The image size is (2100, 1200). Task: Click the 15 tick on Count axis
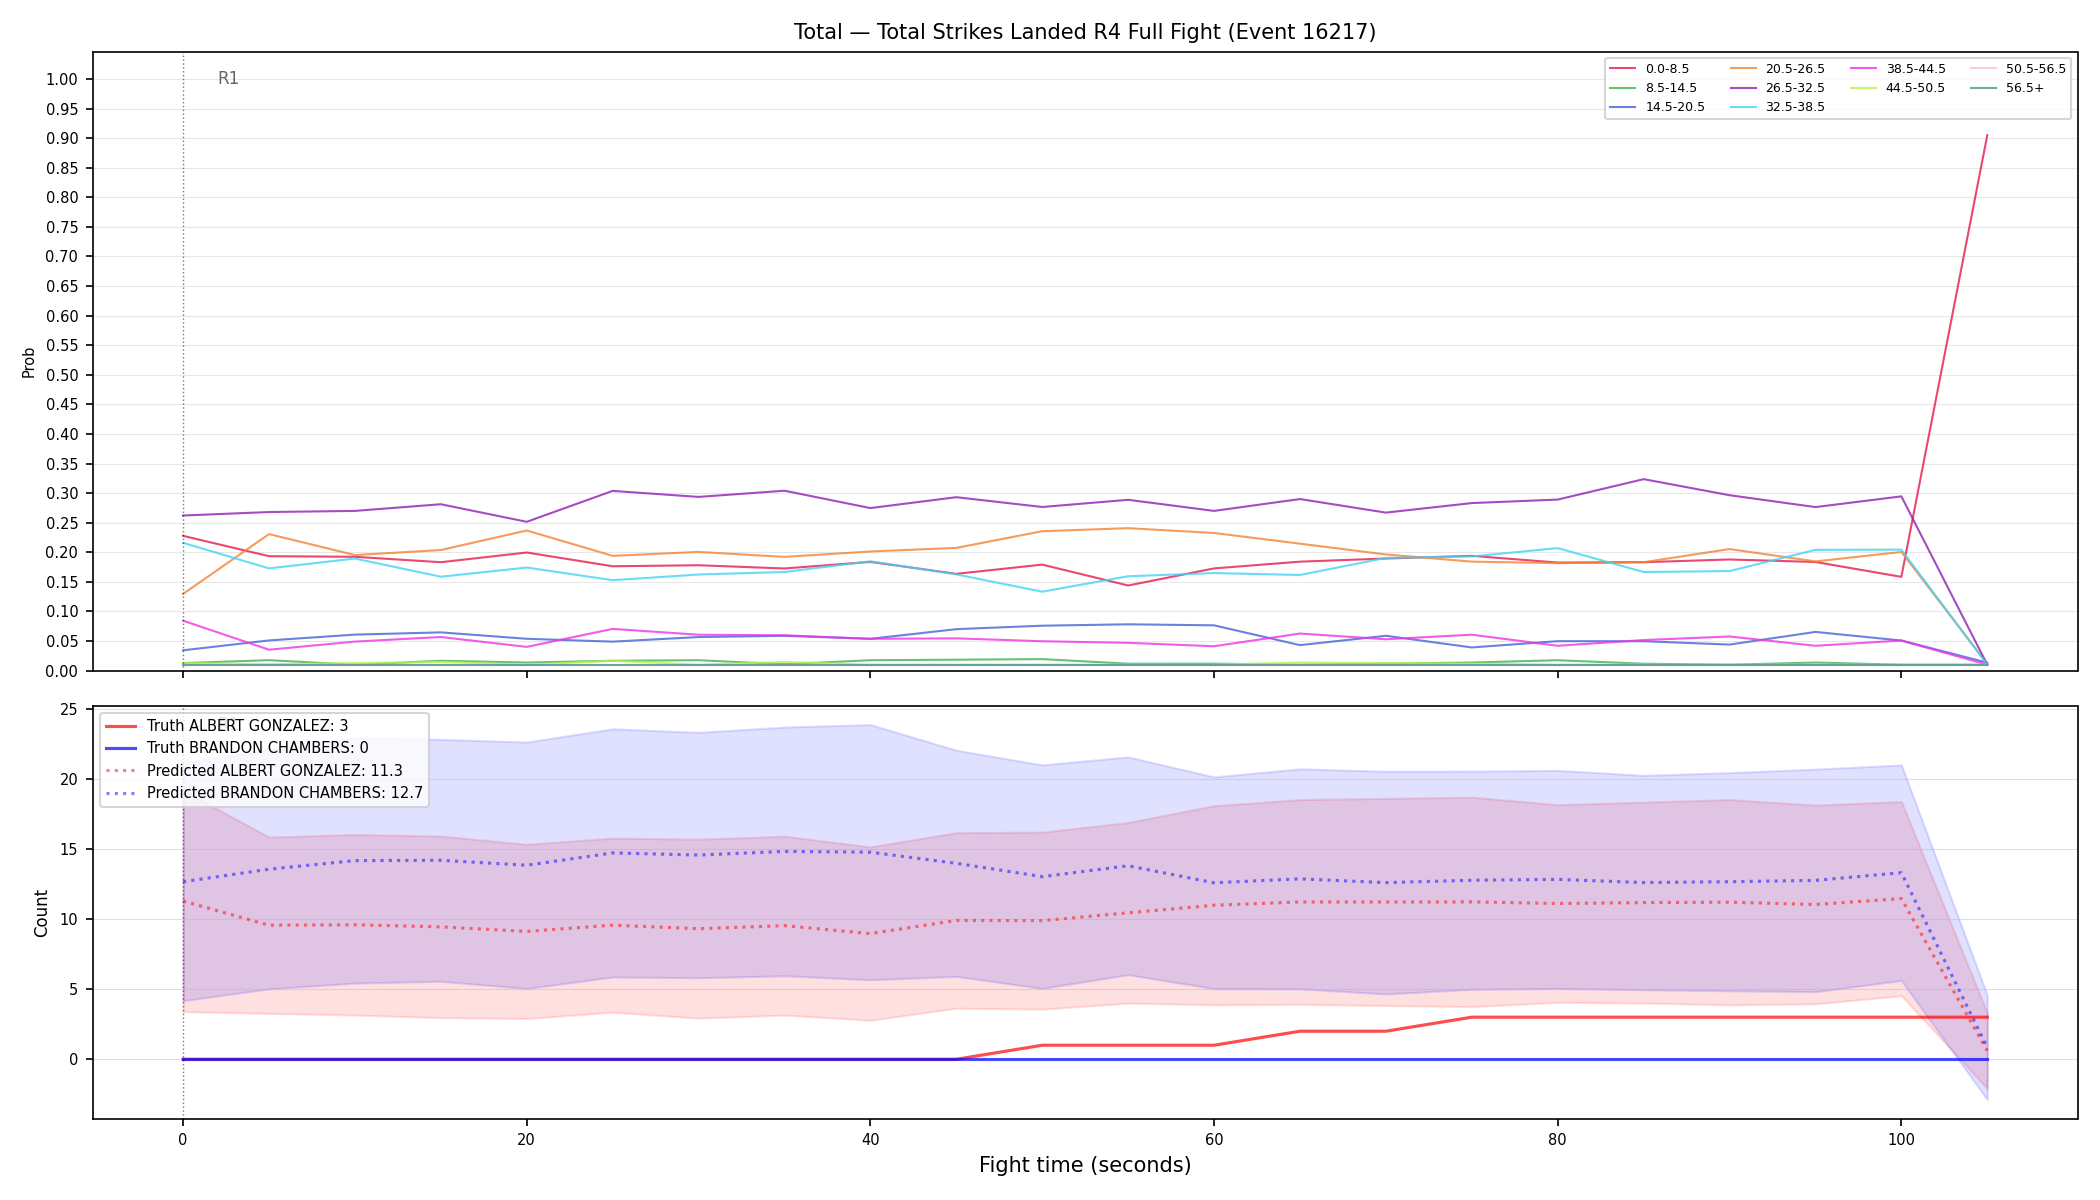(69, 850)
